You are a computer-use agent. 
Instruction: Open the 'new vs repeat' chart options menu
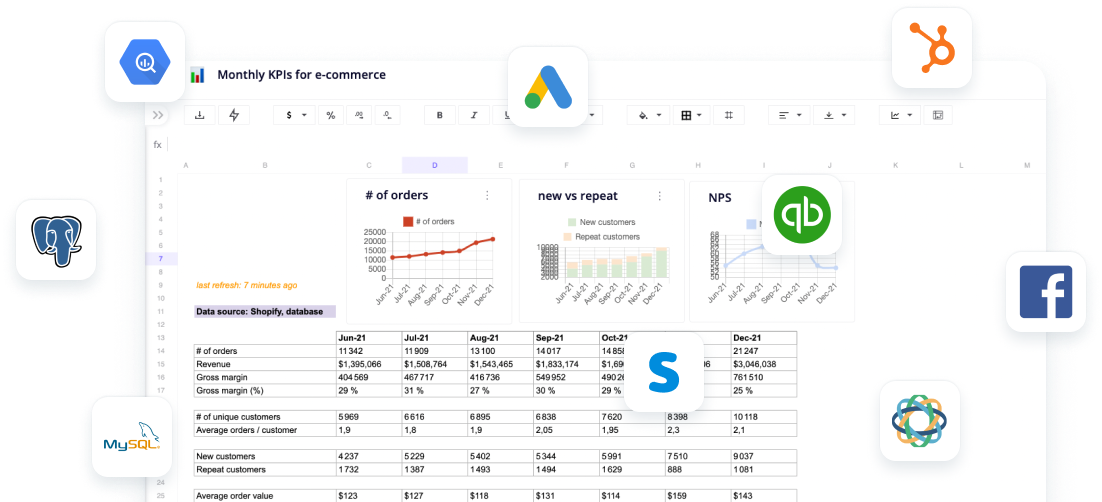(659, 196)
